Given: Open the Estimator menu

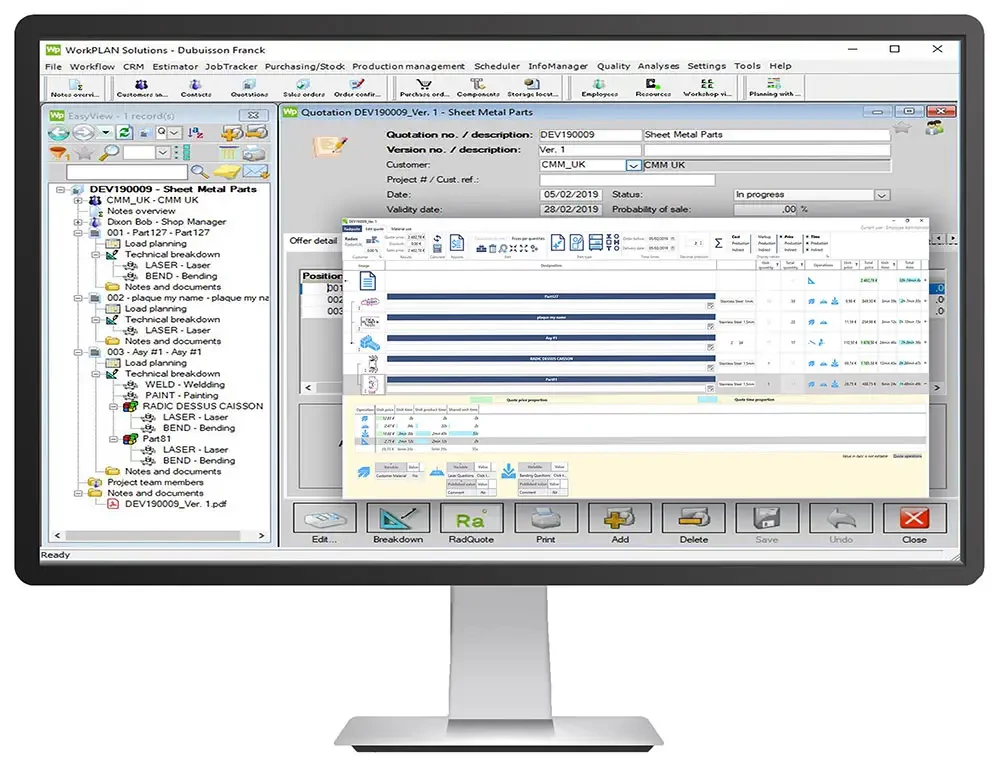Looking at the screenshot, I should pyautogui.click(x=175, y=66).
